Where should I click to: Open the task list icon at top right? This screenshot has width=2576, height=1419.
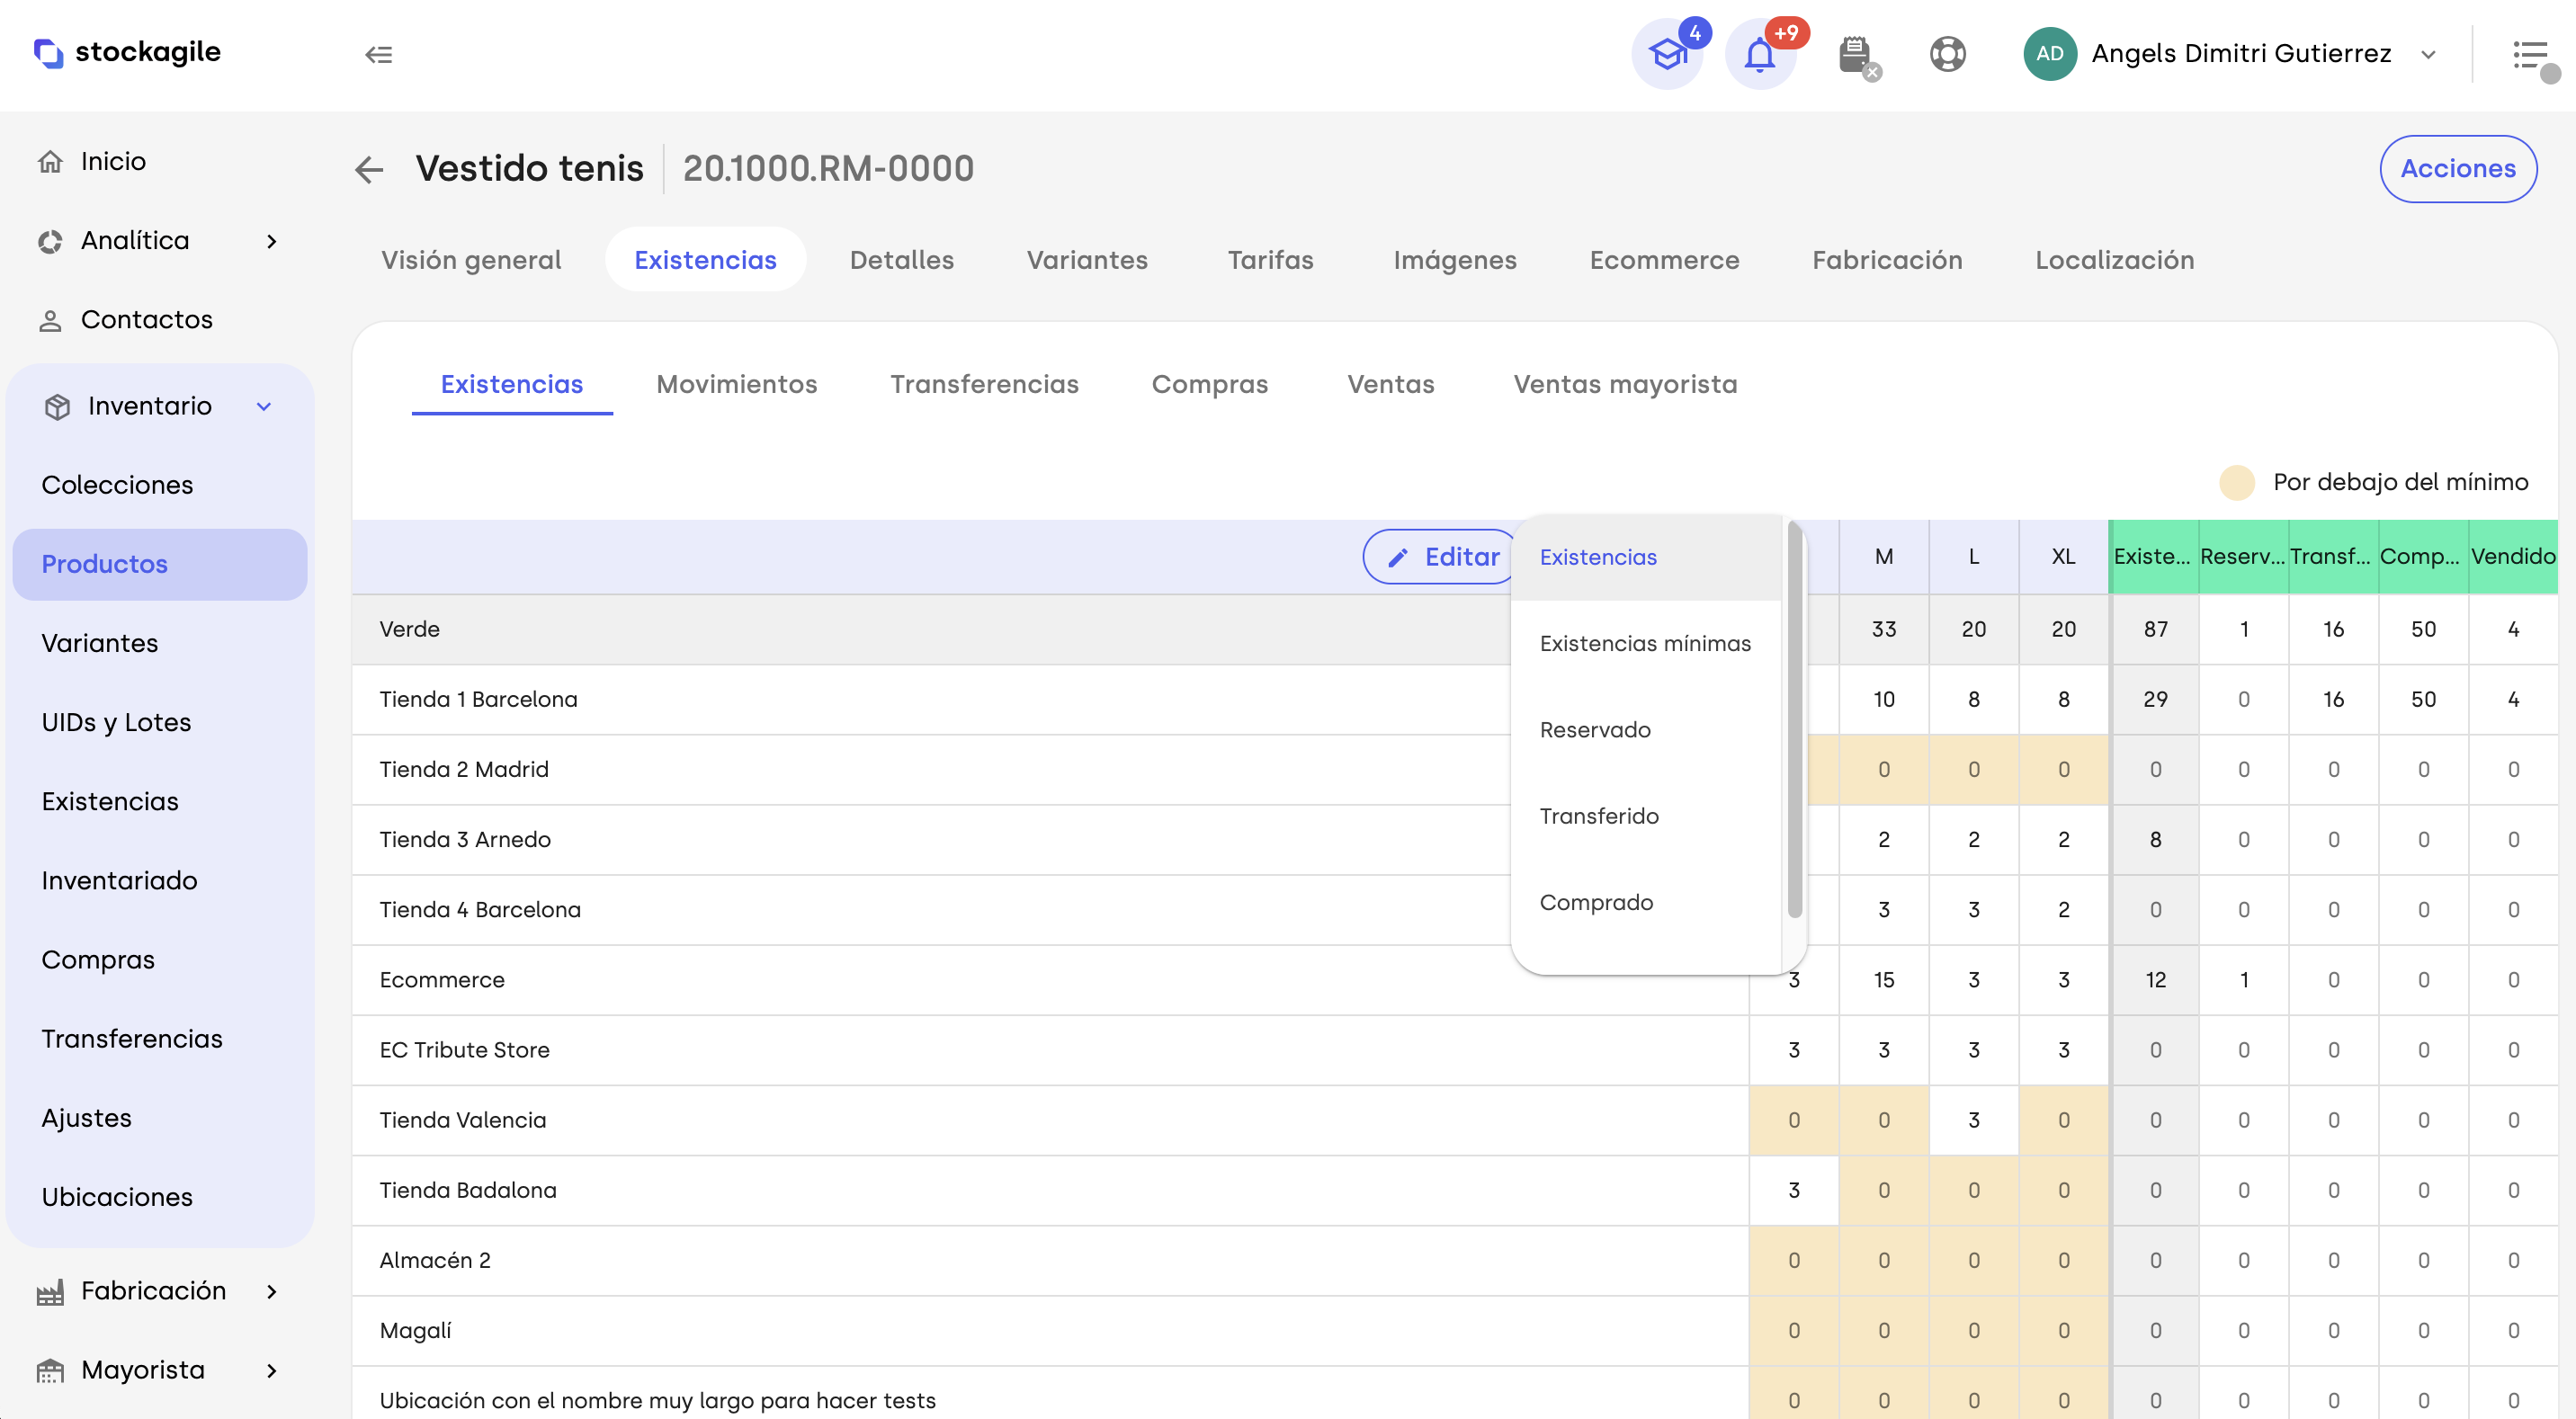pos(2532,55)
